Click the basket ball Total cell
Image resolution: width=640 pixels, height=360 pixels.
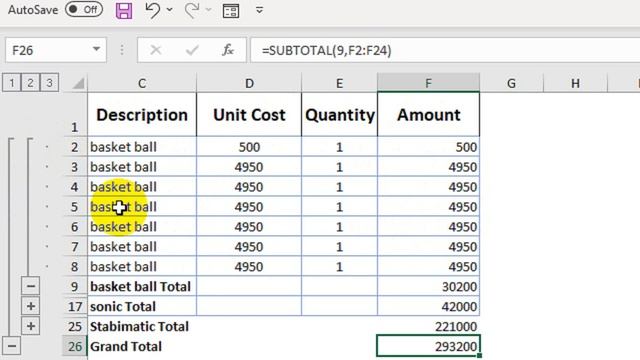pyautogui.click(x=142, y=287)
